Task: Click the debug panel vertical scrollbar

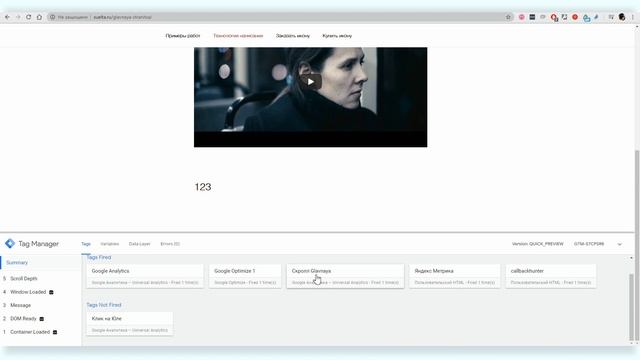Action: (x=631, y=307)
